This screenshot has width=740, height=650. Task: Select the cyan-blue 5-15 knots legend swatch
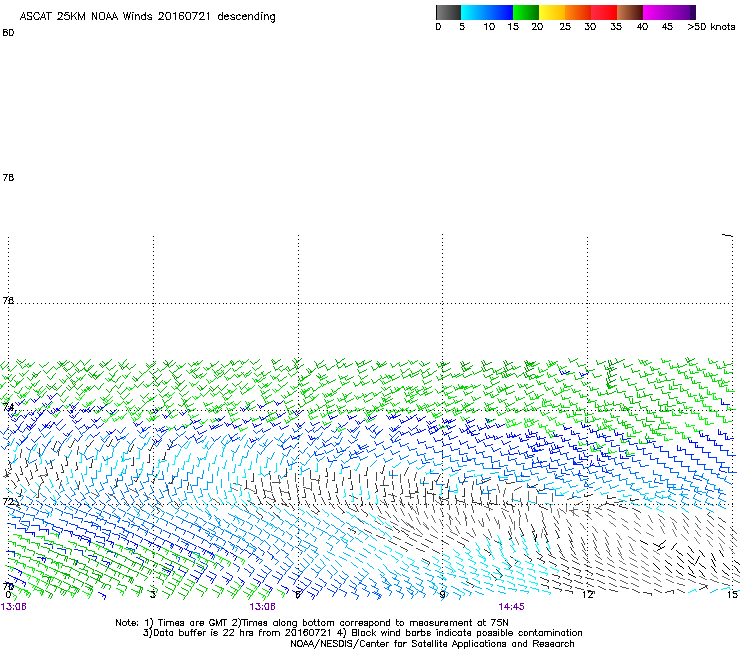487,12
